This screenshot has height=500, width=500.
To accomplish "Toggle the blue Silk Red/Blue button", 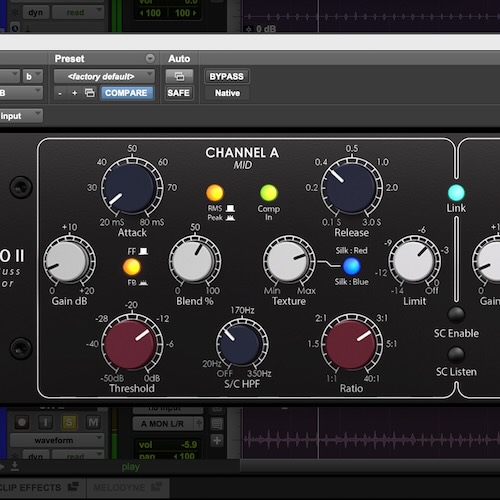I will coord(352,266).
